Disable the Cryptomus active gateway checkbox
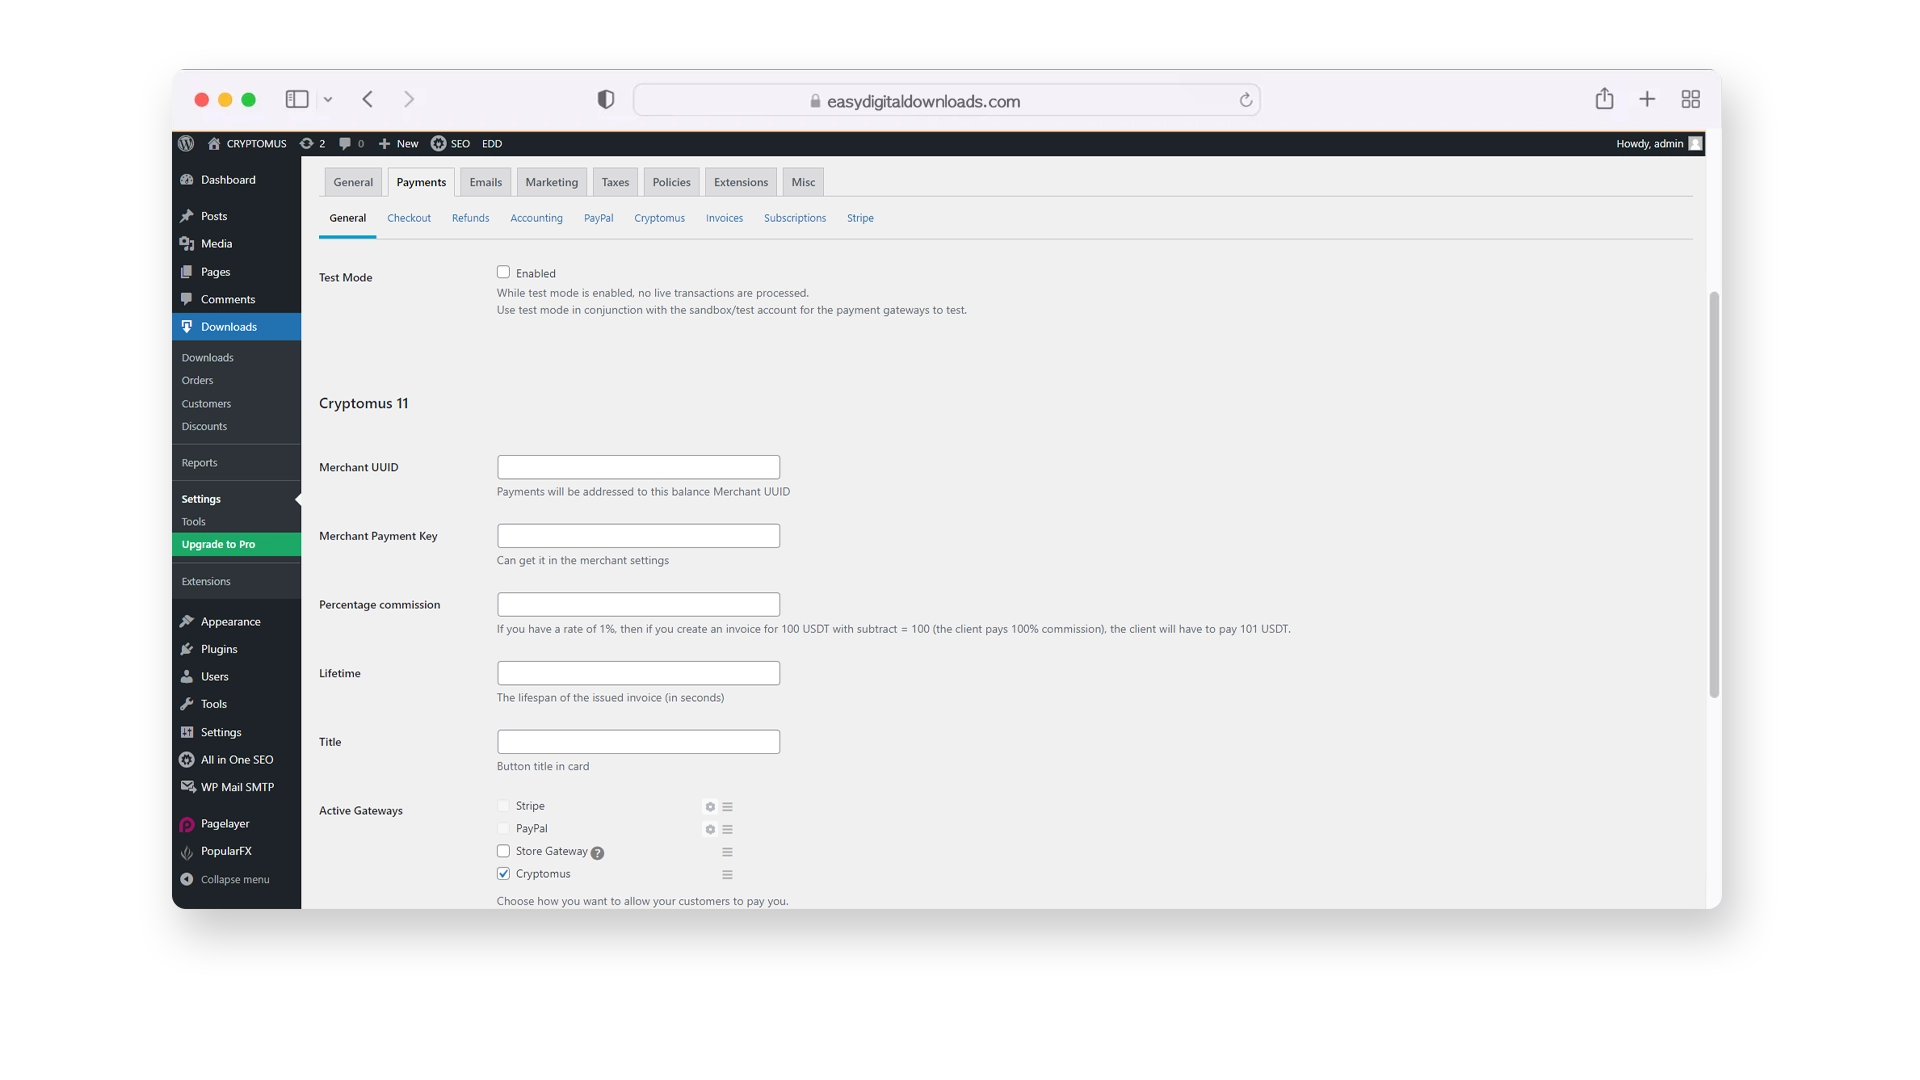Image resolution: width=1920 pixels, height=1080 pixels. (x=504, y=873)
